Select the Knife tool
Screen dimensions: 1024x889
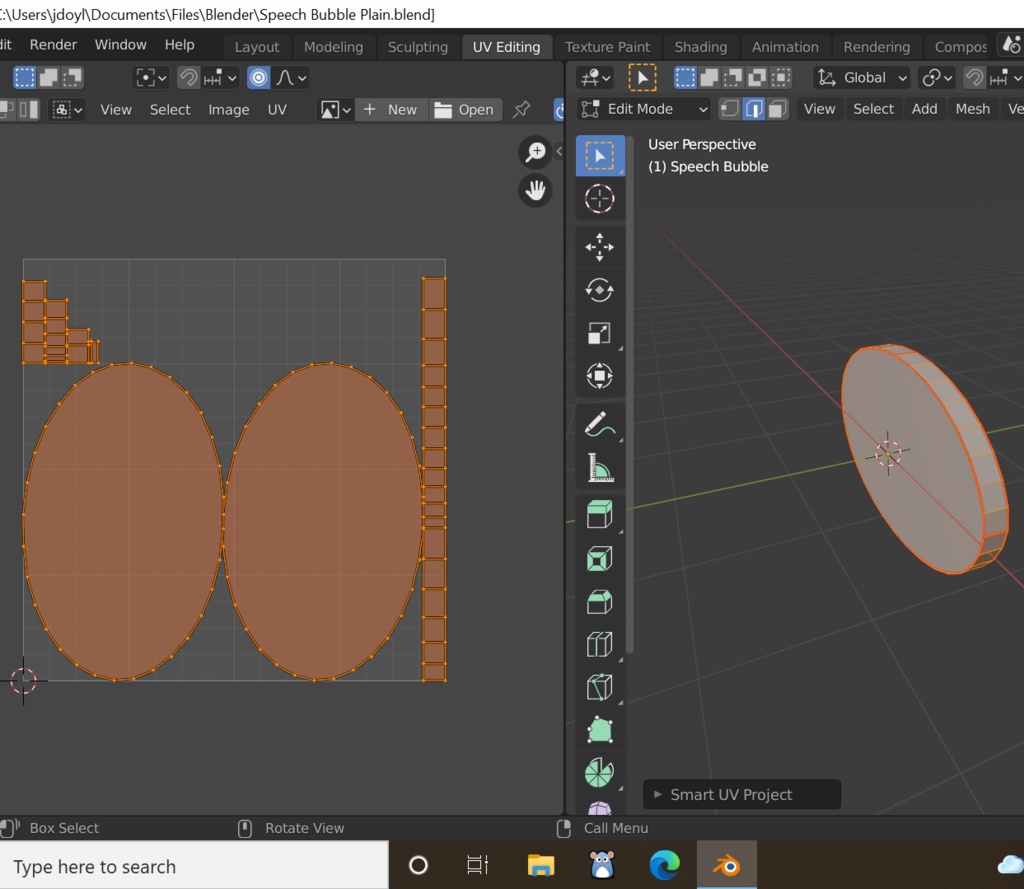point(600,687)
